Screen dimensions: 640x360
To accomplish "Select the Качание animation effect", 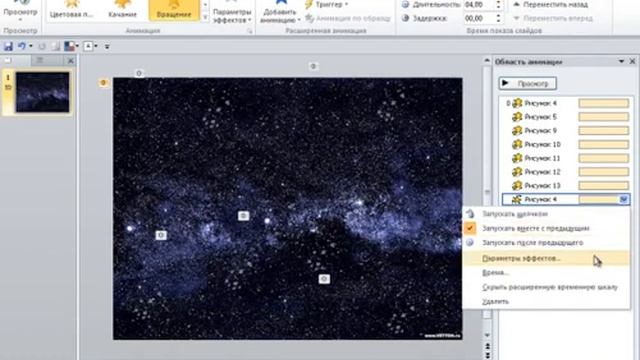I will 122,10.
